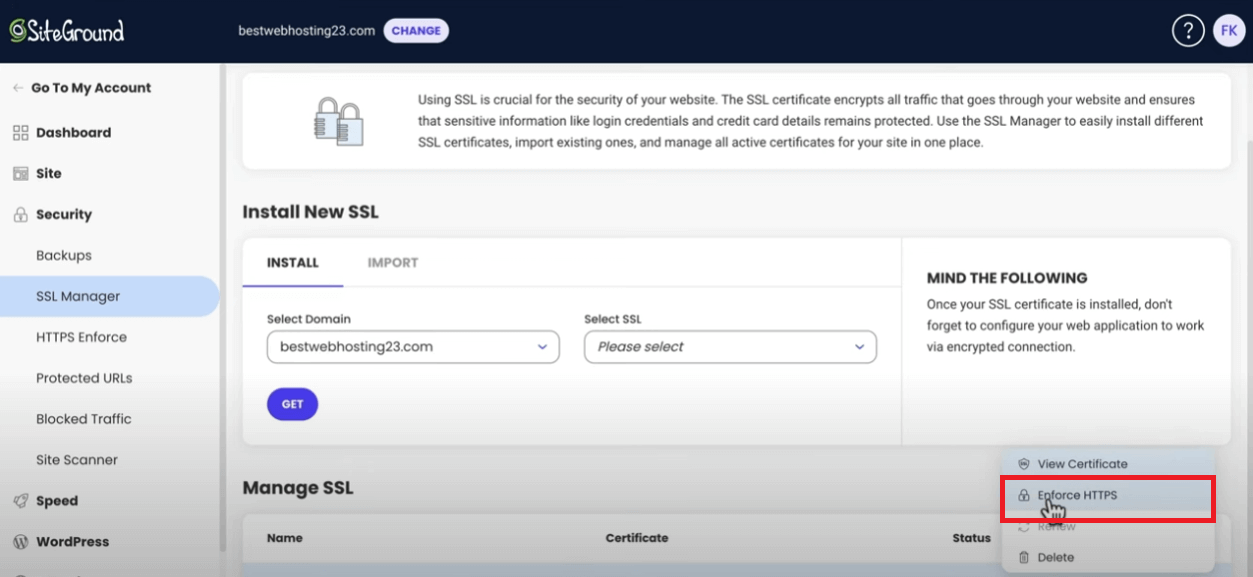
Task: Click the Security padlock icon
Action: (20, 214)
